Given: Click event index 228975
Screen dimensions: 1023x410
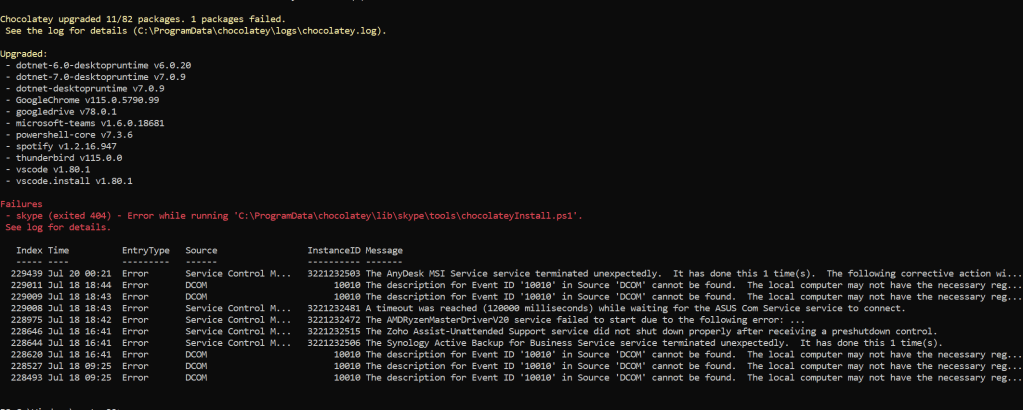Looking at the screenshot, I should 27,320.
